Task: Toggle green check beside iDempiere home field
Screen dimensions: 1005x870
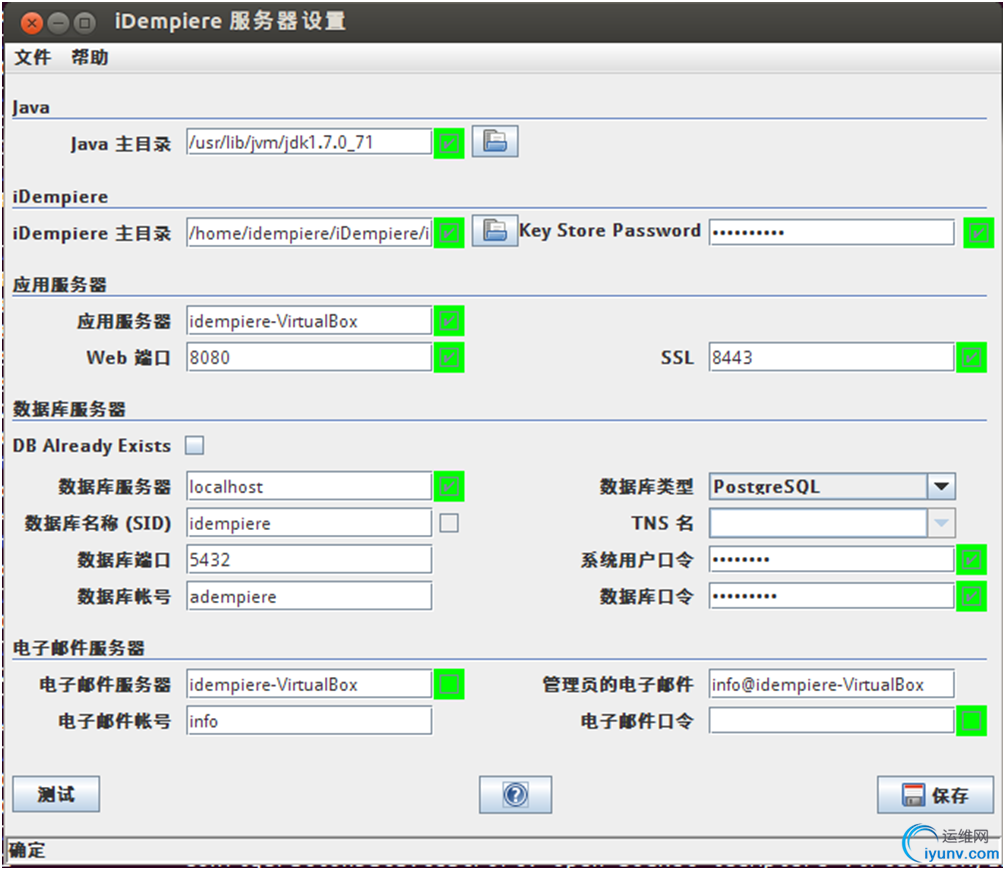Action: (449, 233)
